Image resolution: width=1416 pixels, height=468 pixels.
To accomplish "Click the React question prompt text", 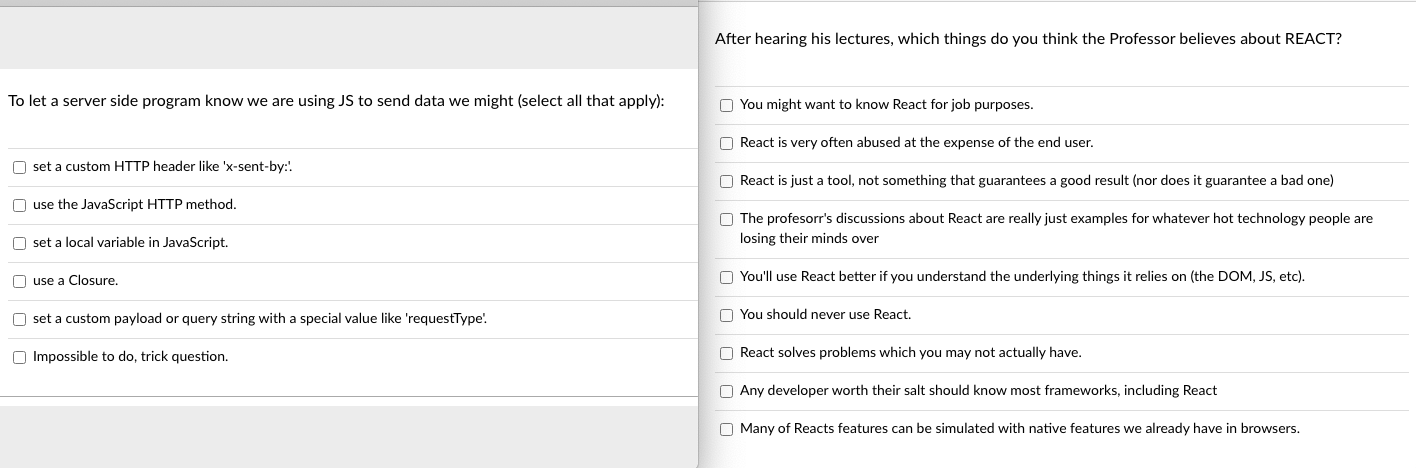I will (1028, 39).
